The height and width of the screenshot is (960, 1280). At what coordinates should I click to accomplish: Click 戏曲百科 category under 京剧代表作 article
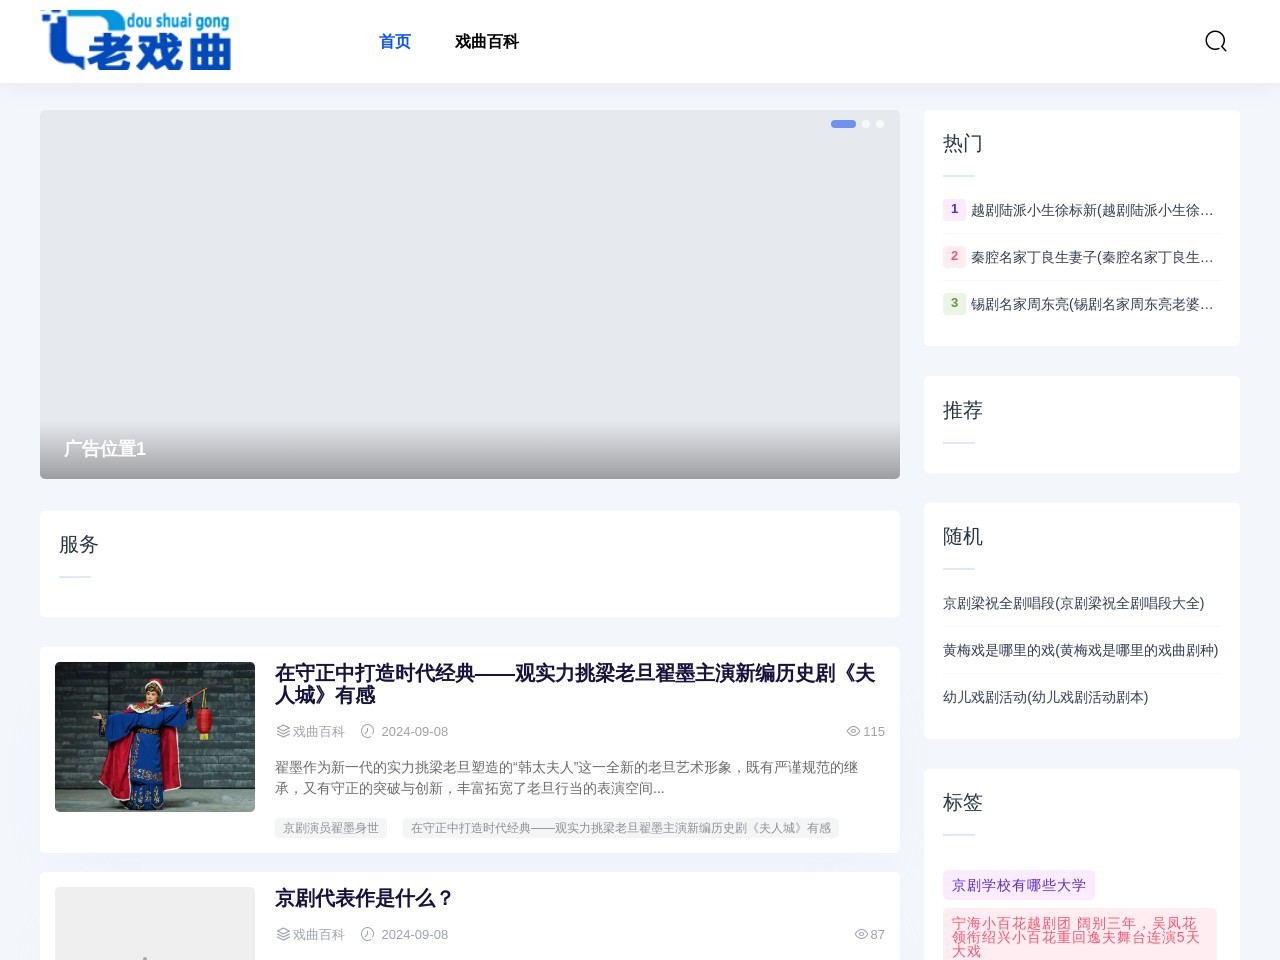[318, 934]
